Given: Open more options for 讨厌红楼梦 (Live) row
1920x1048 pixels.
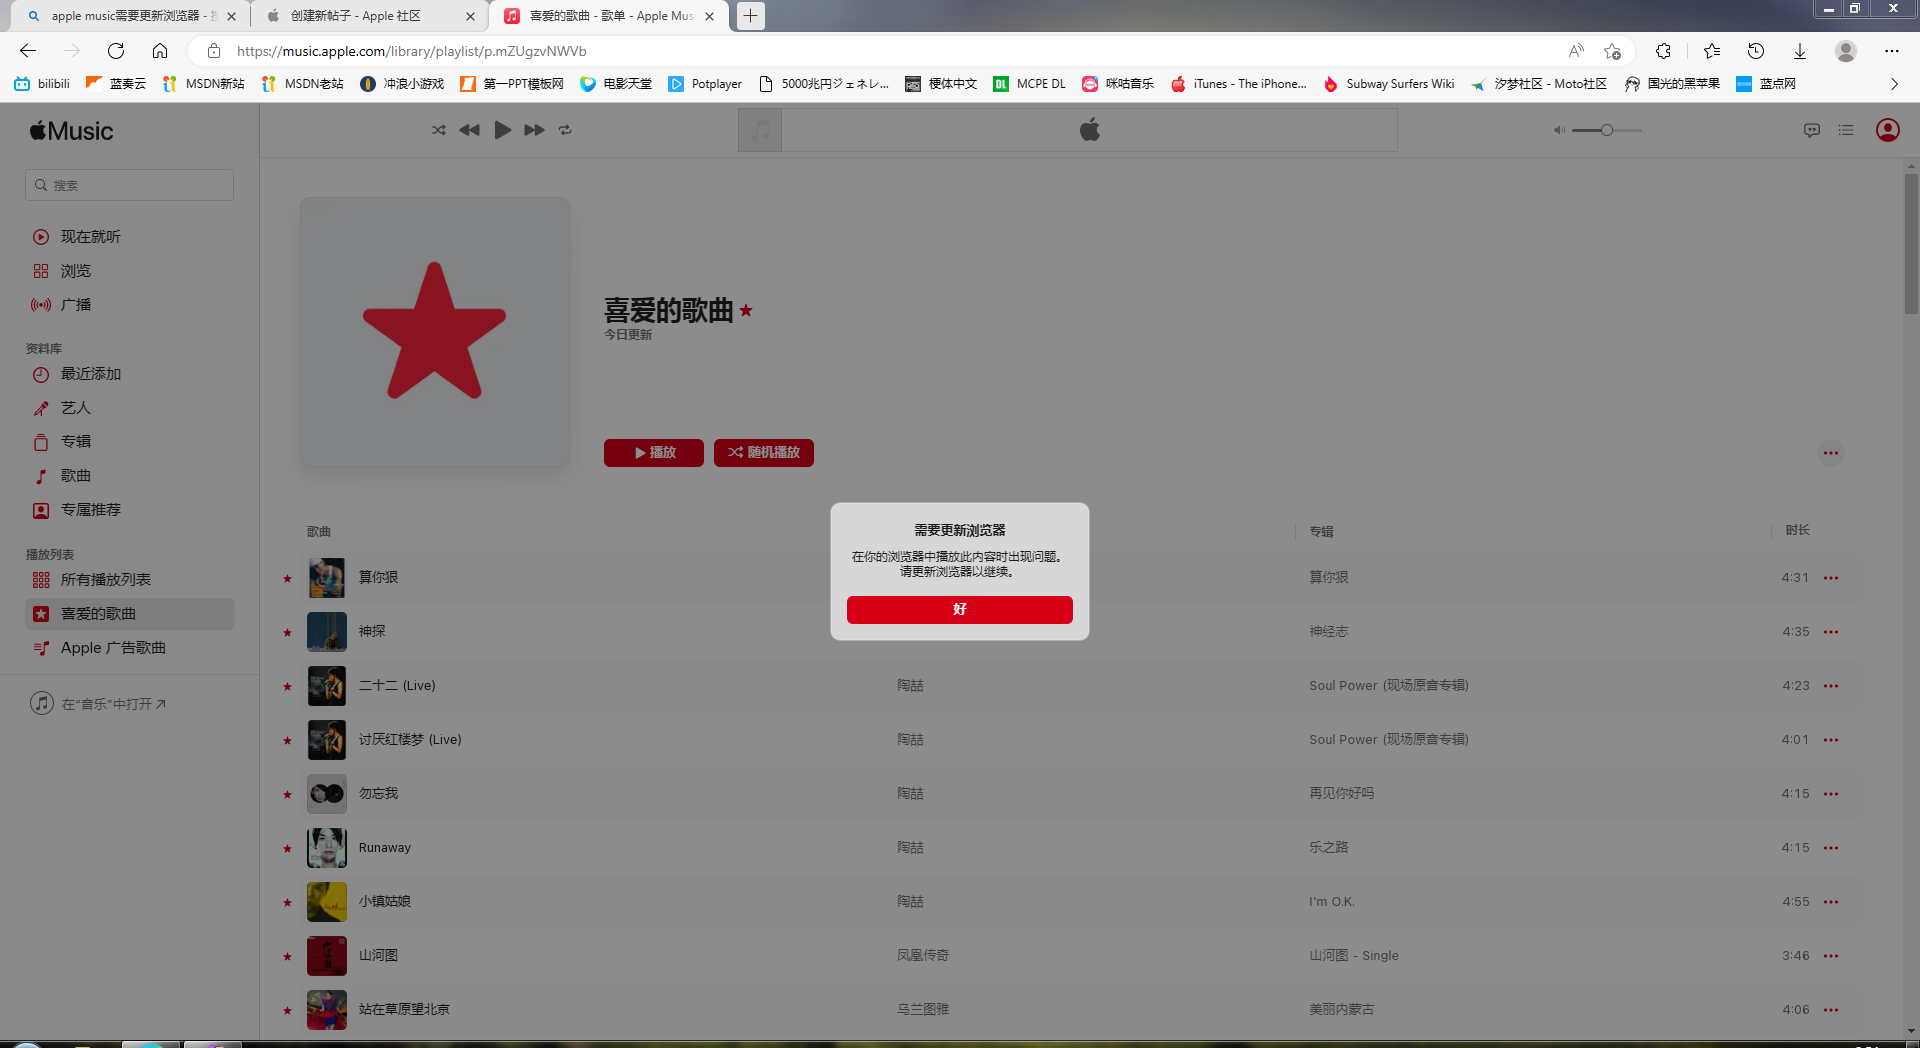Looking at the screenshot, I should tap(1831, 740).
